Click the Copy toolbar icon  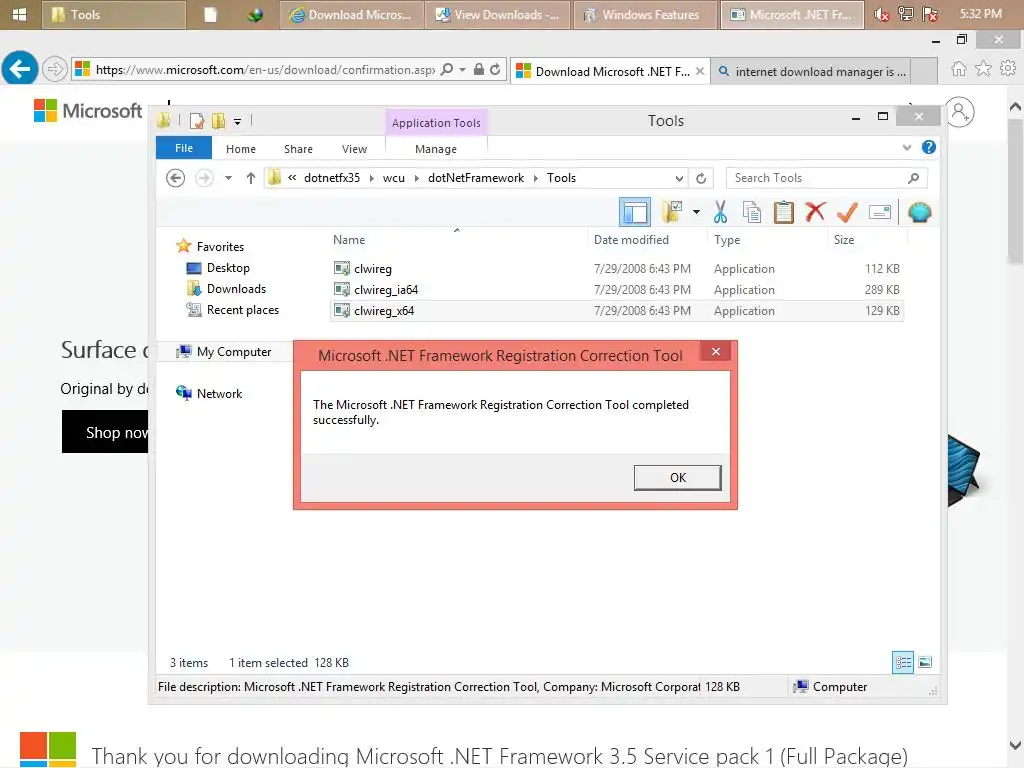click(752, 212)
